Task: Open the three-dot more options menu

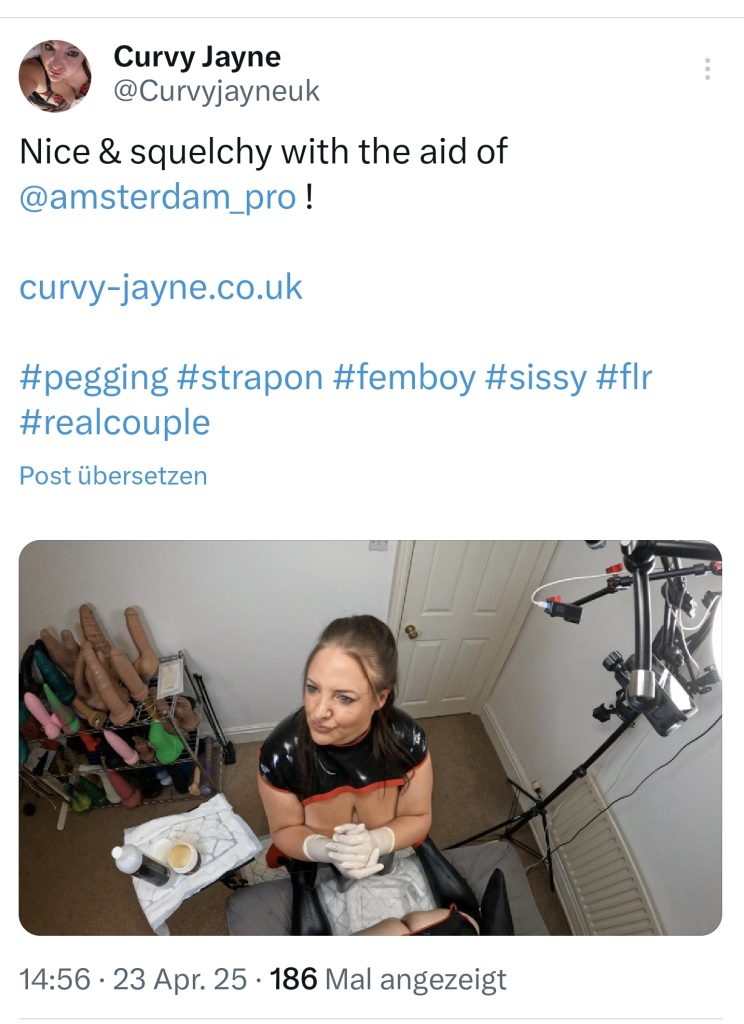Action: point(707,69)
